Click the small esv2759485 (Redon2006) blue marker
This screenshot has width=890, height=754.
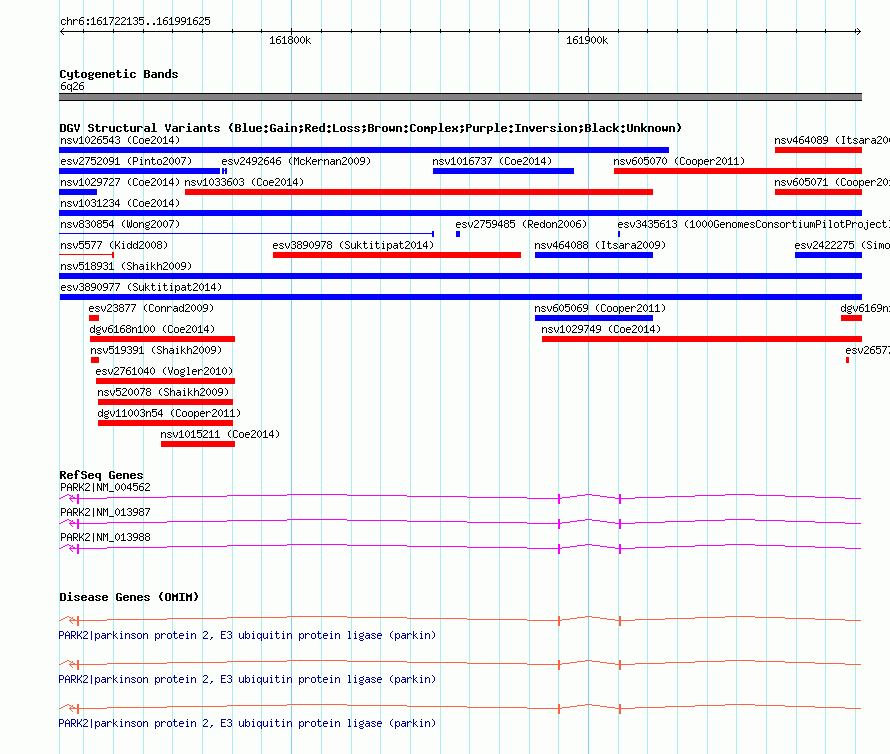click(458, 234)
